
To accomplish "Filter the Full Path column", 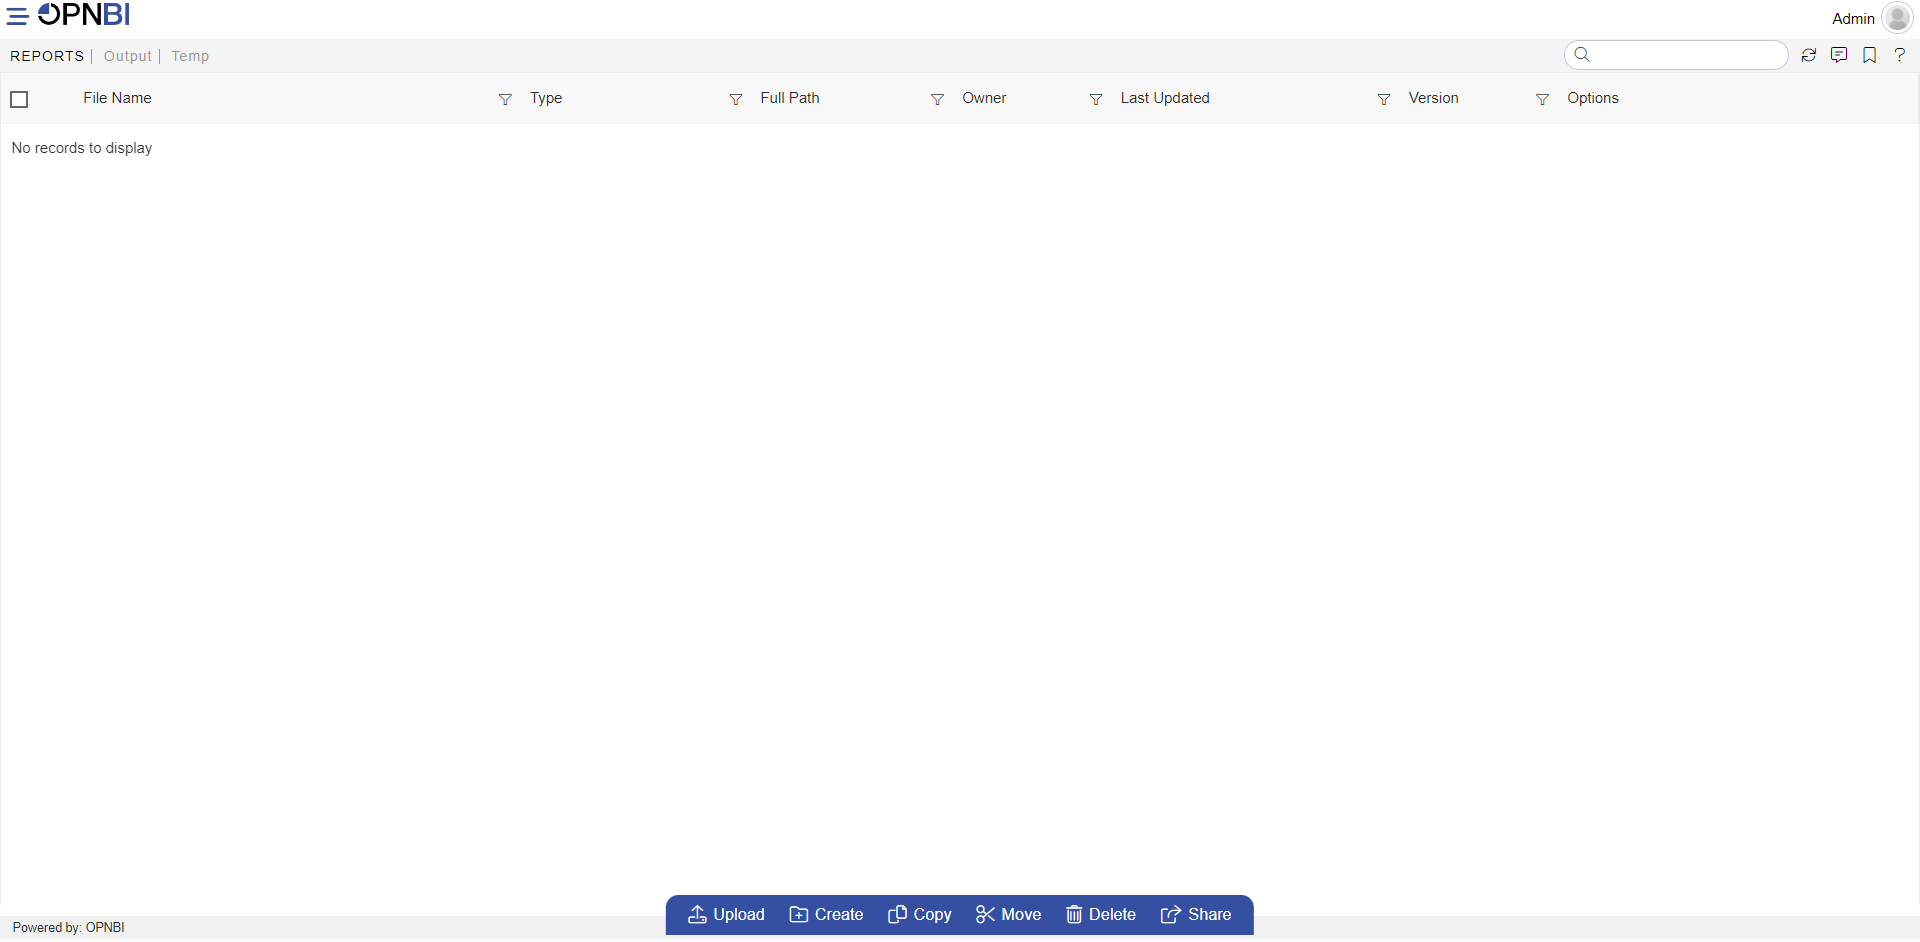I will coord(937,99).
